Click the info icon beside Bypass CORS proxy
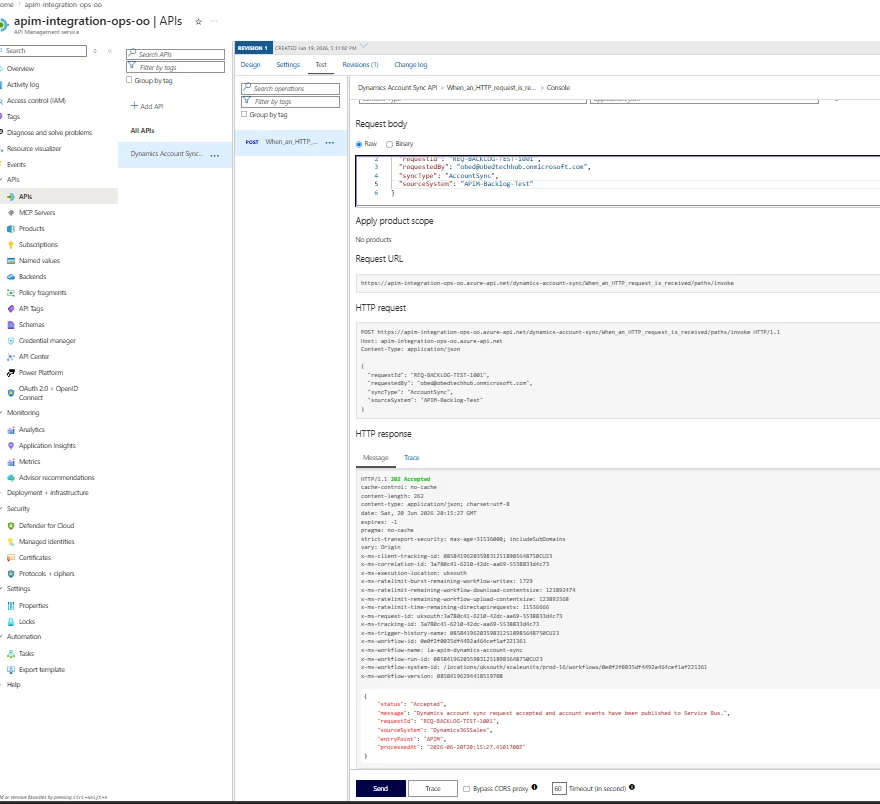The image size is (880, 804). tap(534, 787)
